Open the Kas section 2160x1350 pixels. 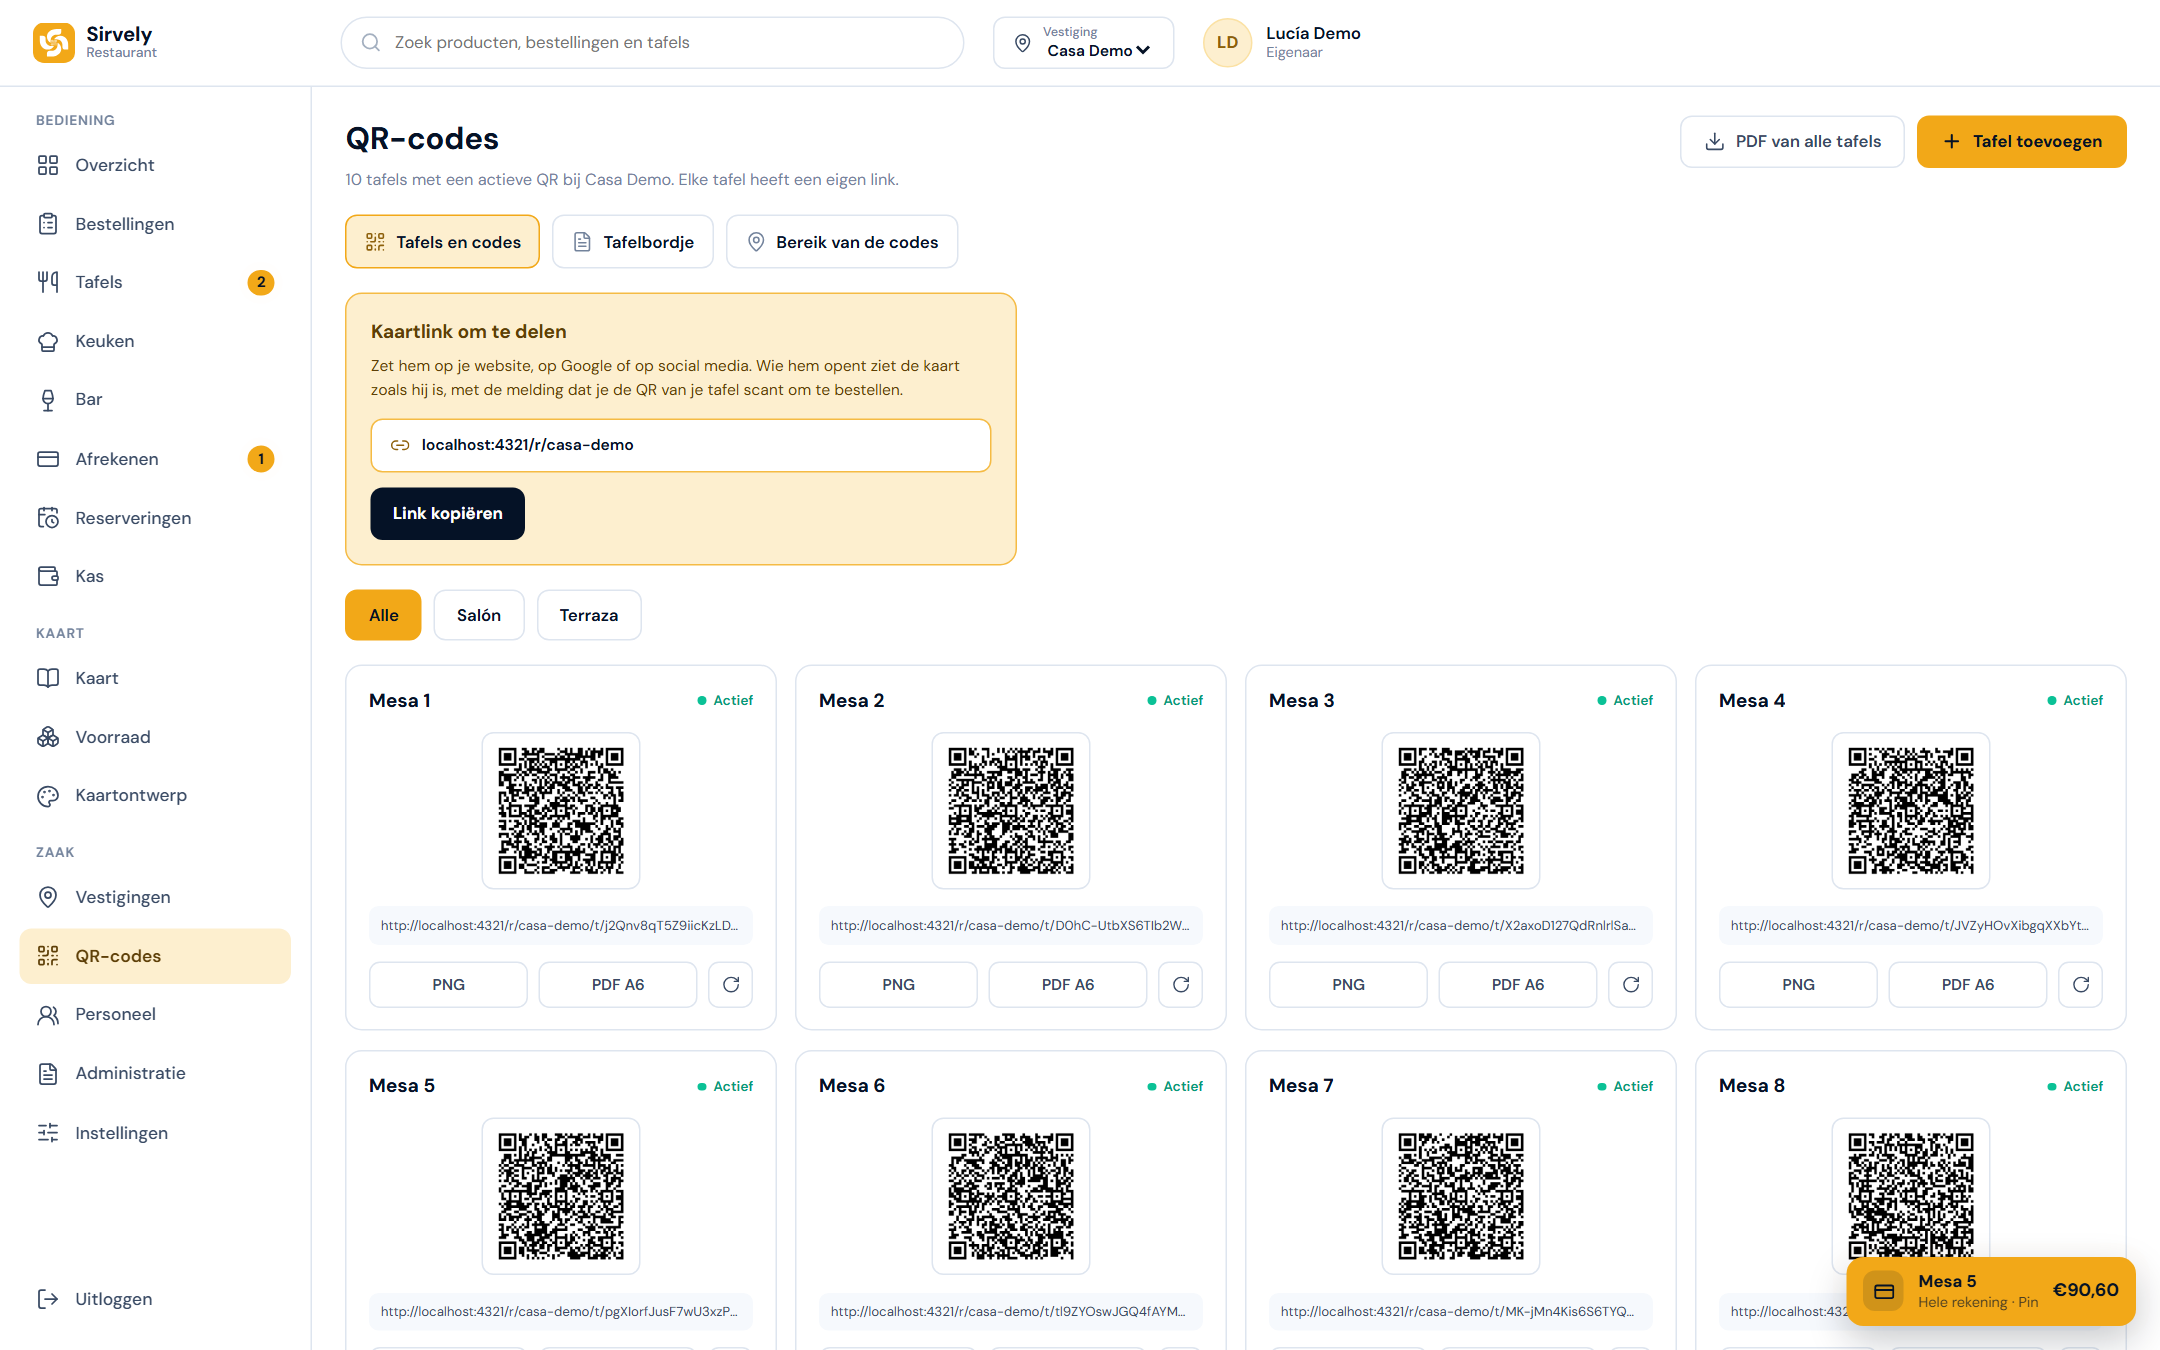(155, 576)
